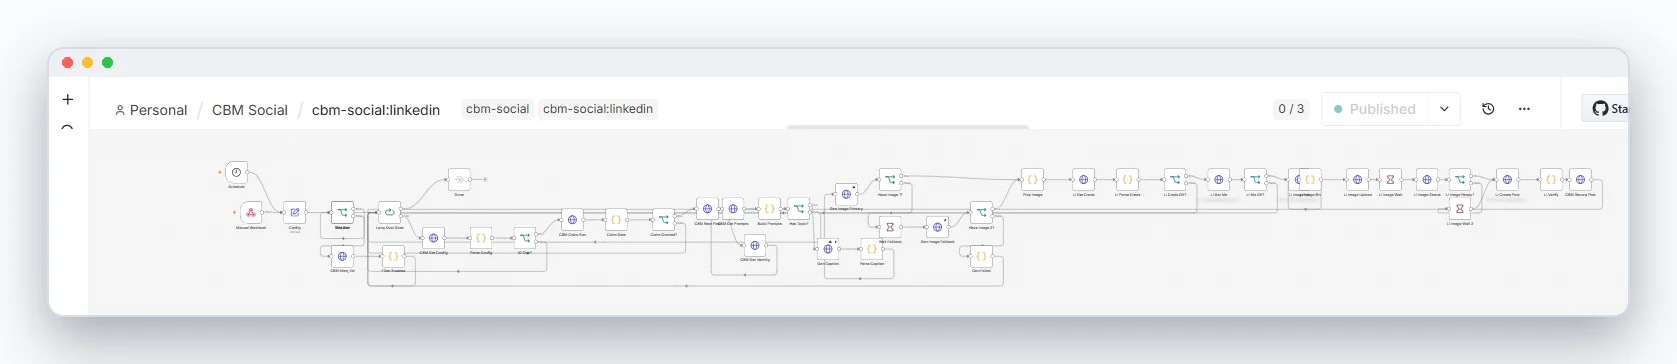Click the Done no-op node
The height and width of the screenshot is (364, 1677).
pyautogui.click(x=459, y=179)
